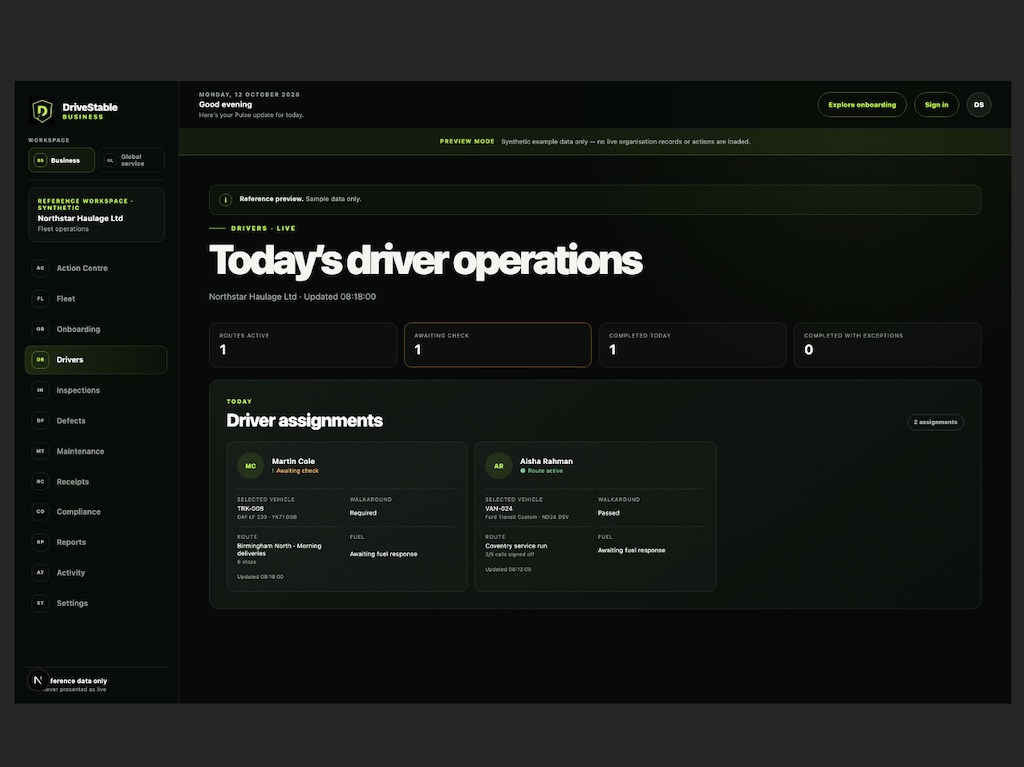The width and height of the screenshot is (1024, 767).
Task: Open the DS user avatar
Action: (979, 105)
